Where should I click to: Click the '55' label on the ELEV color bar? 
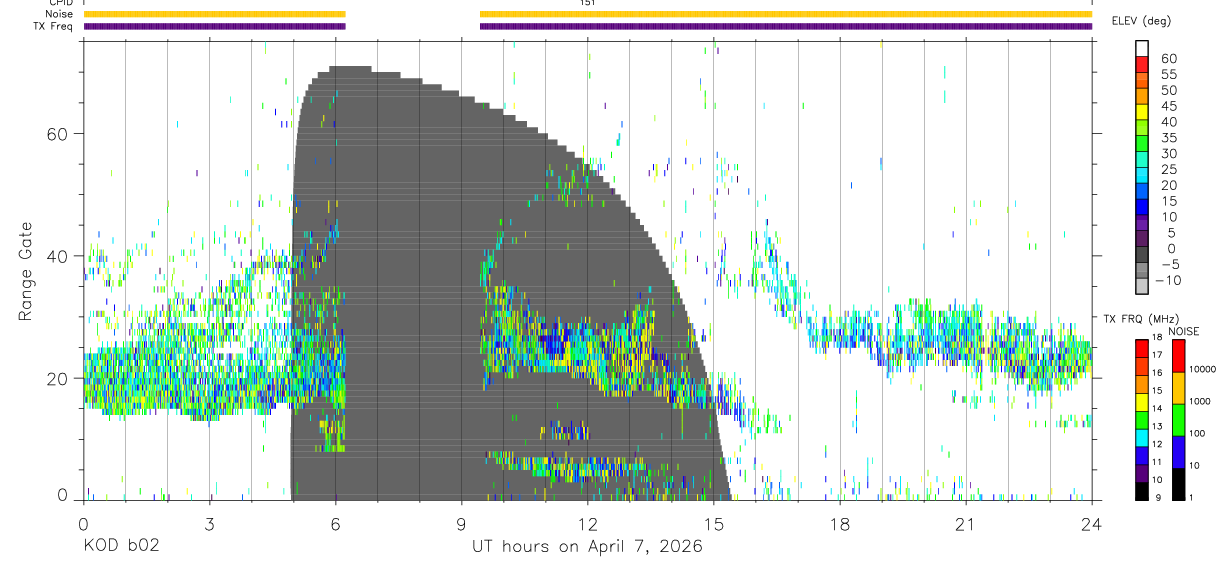point(1169,74)
